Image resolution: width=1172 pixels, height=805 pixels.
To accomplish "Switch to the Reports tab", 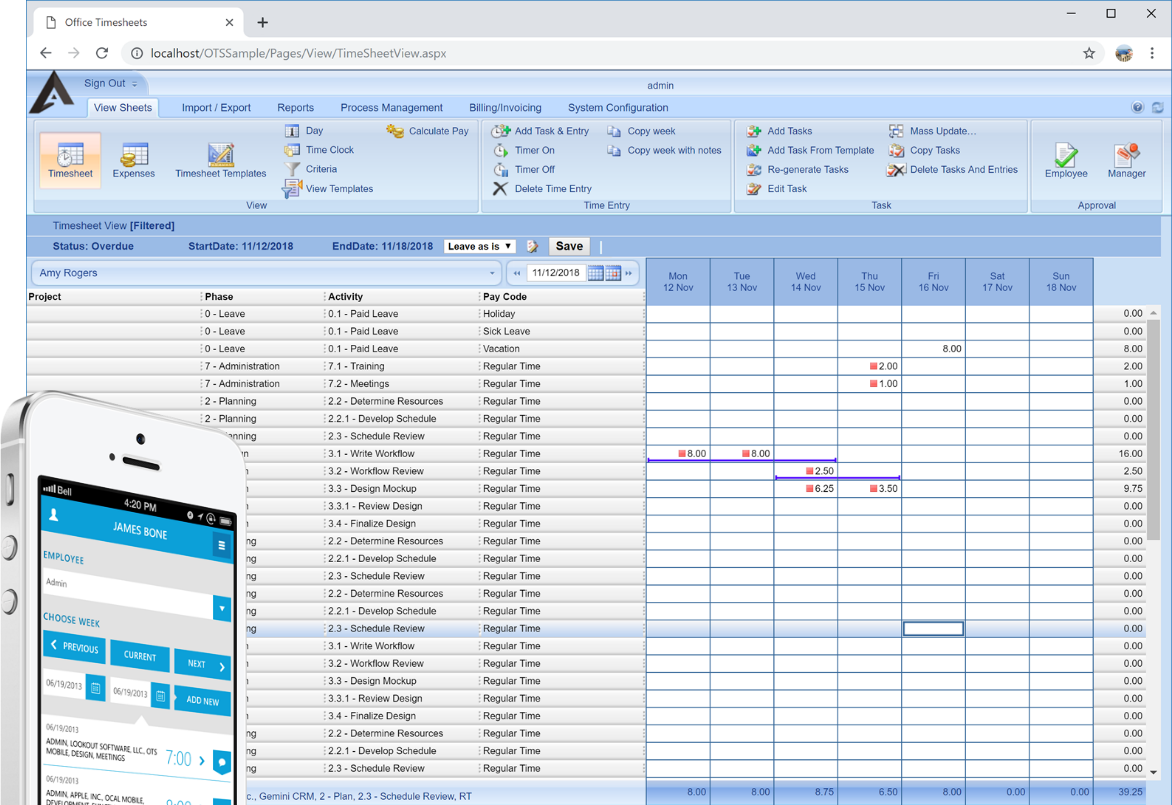I will (x=295, y=108).
